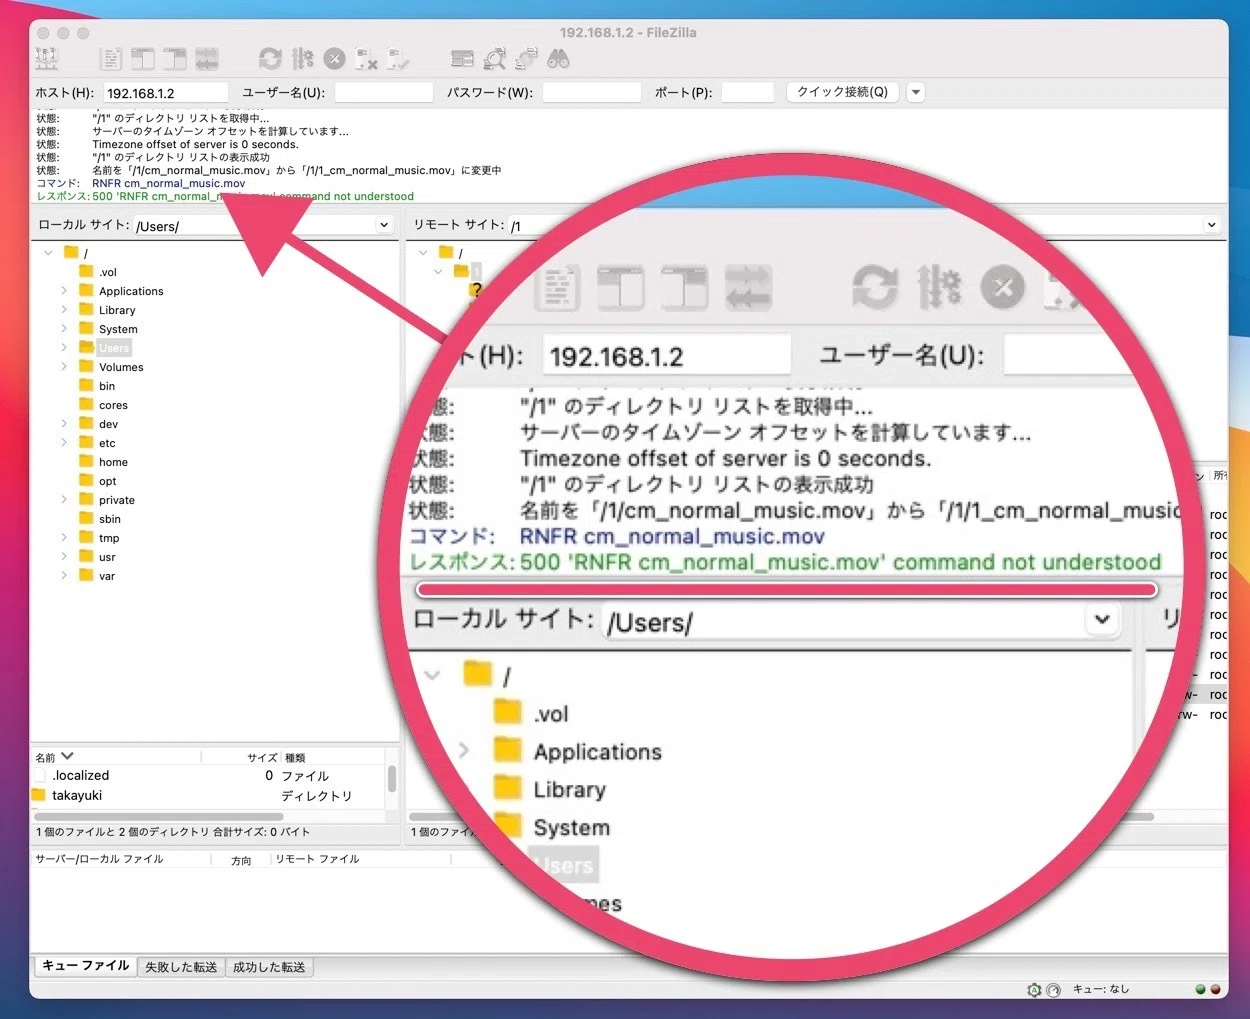Toggle the filename filters magnifier icon
1250x1019 pixels.
(x=494, y=59)
